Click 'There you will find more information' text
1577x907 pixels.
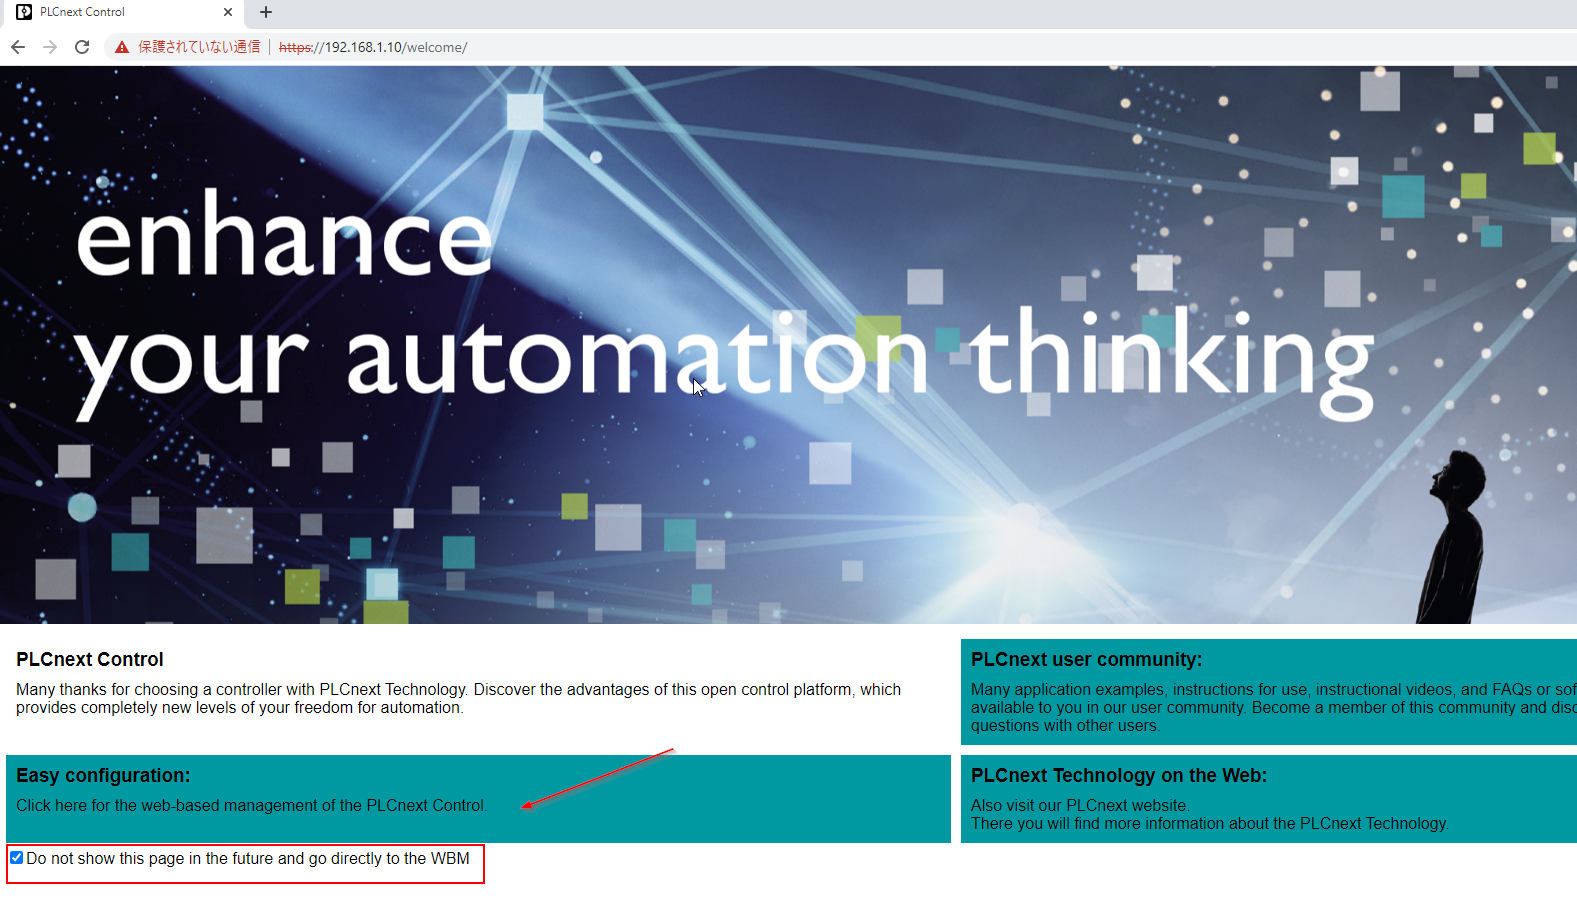[x=1210, y=824]
